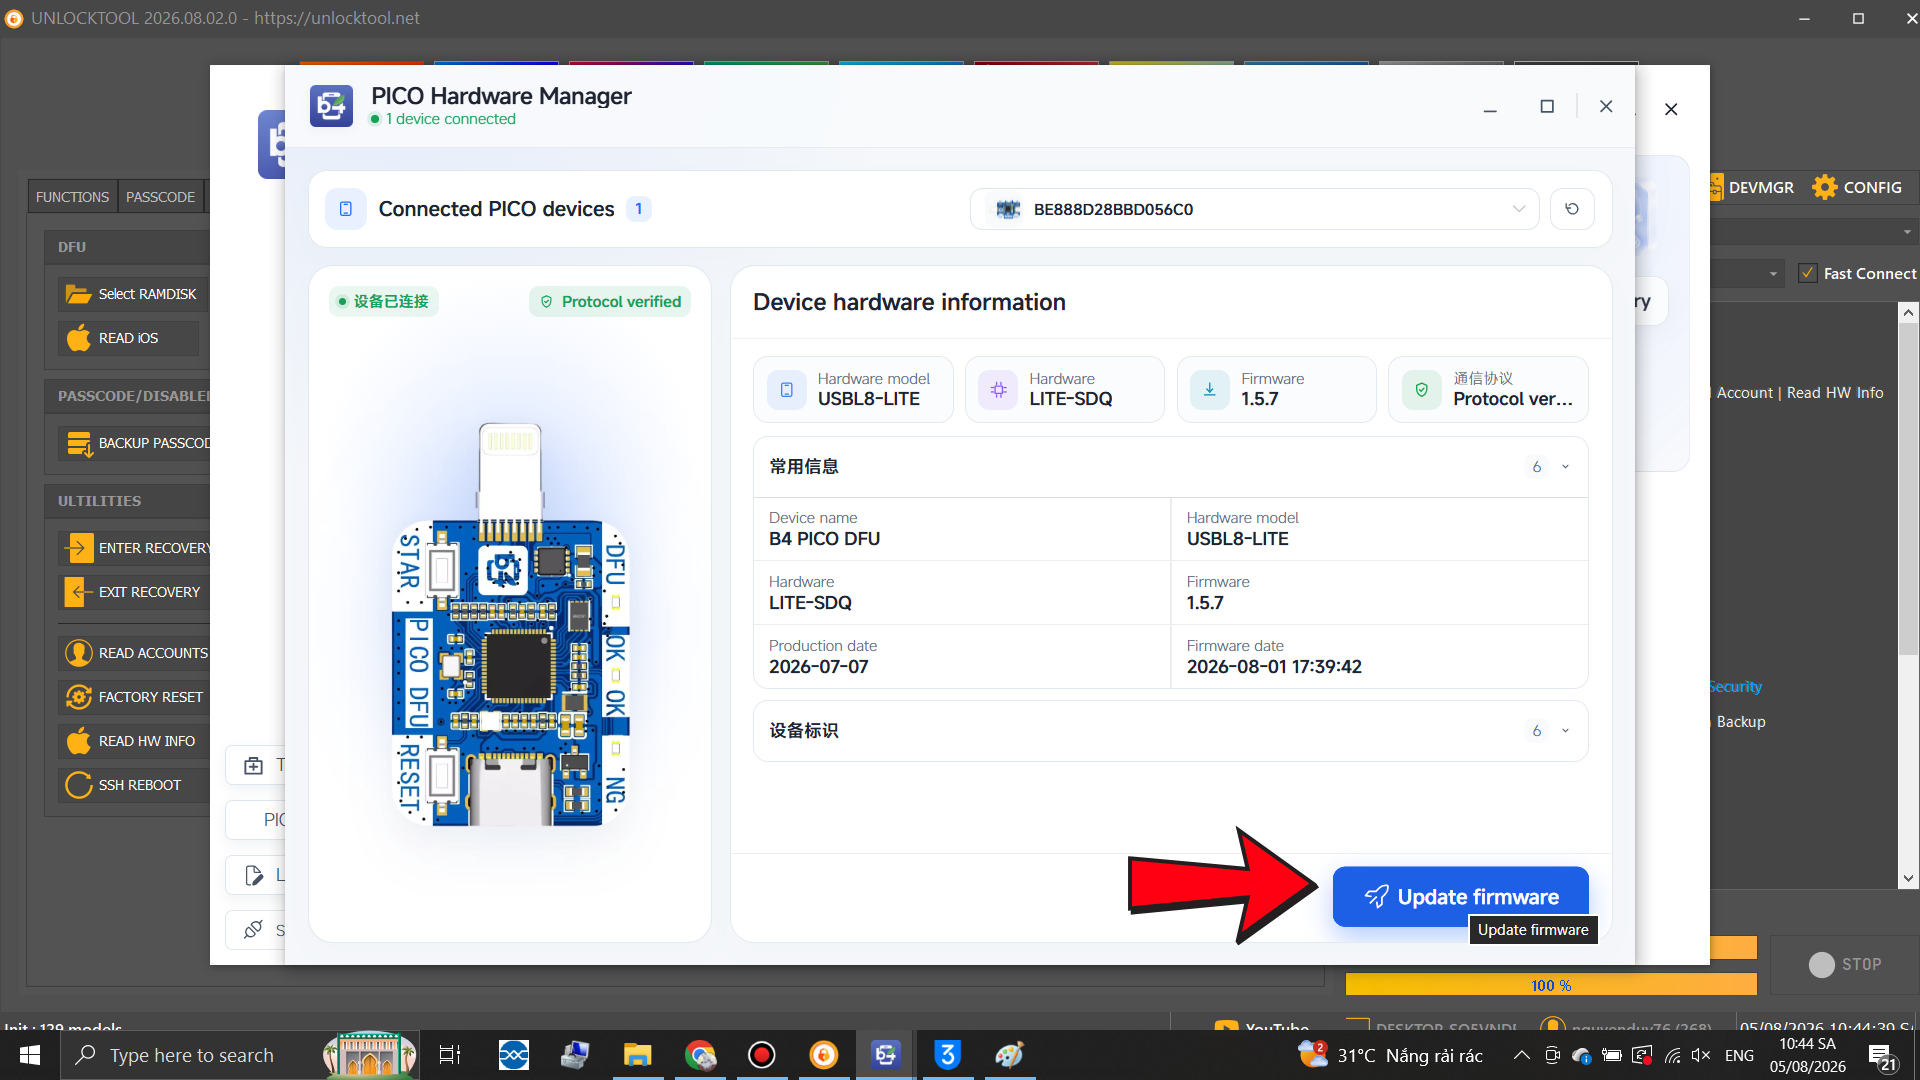Open DEVMGR in UnlockTool
Screen dimensions: 1920x1080
(1751, 187)
